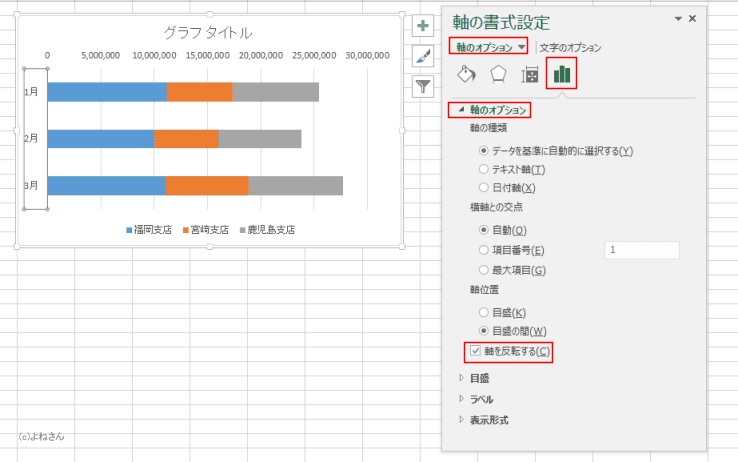Click the 項目番号 value input field
The image size is (738, 462).
point(642,250)
